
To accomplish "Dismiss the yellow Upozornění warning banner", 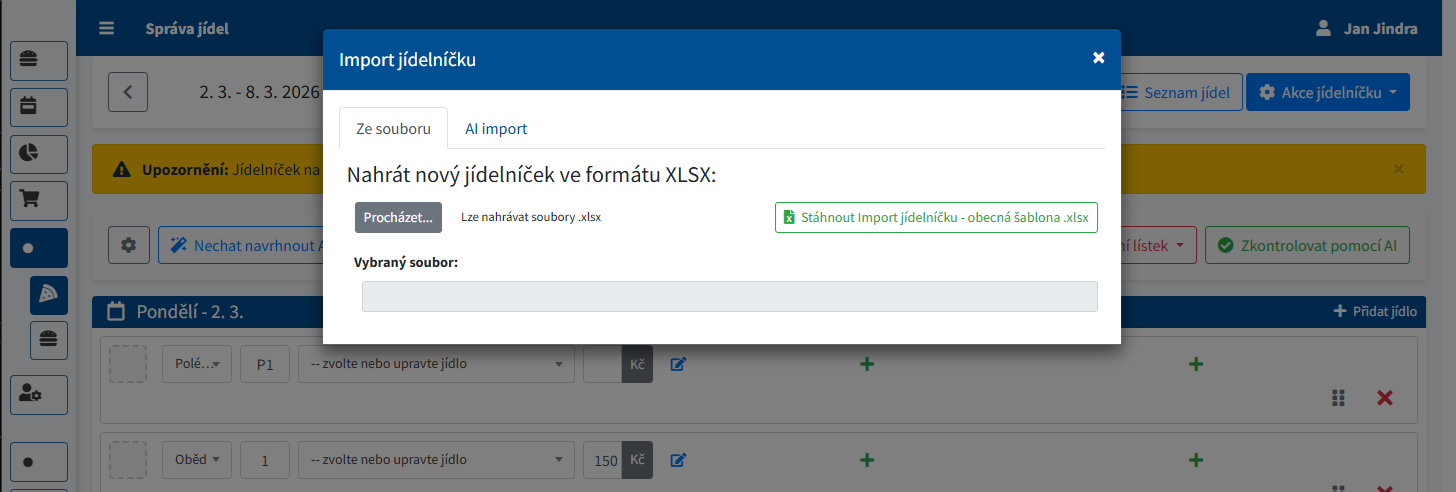I will (x=1398, y=169).
